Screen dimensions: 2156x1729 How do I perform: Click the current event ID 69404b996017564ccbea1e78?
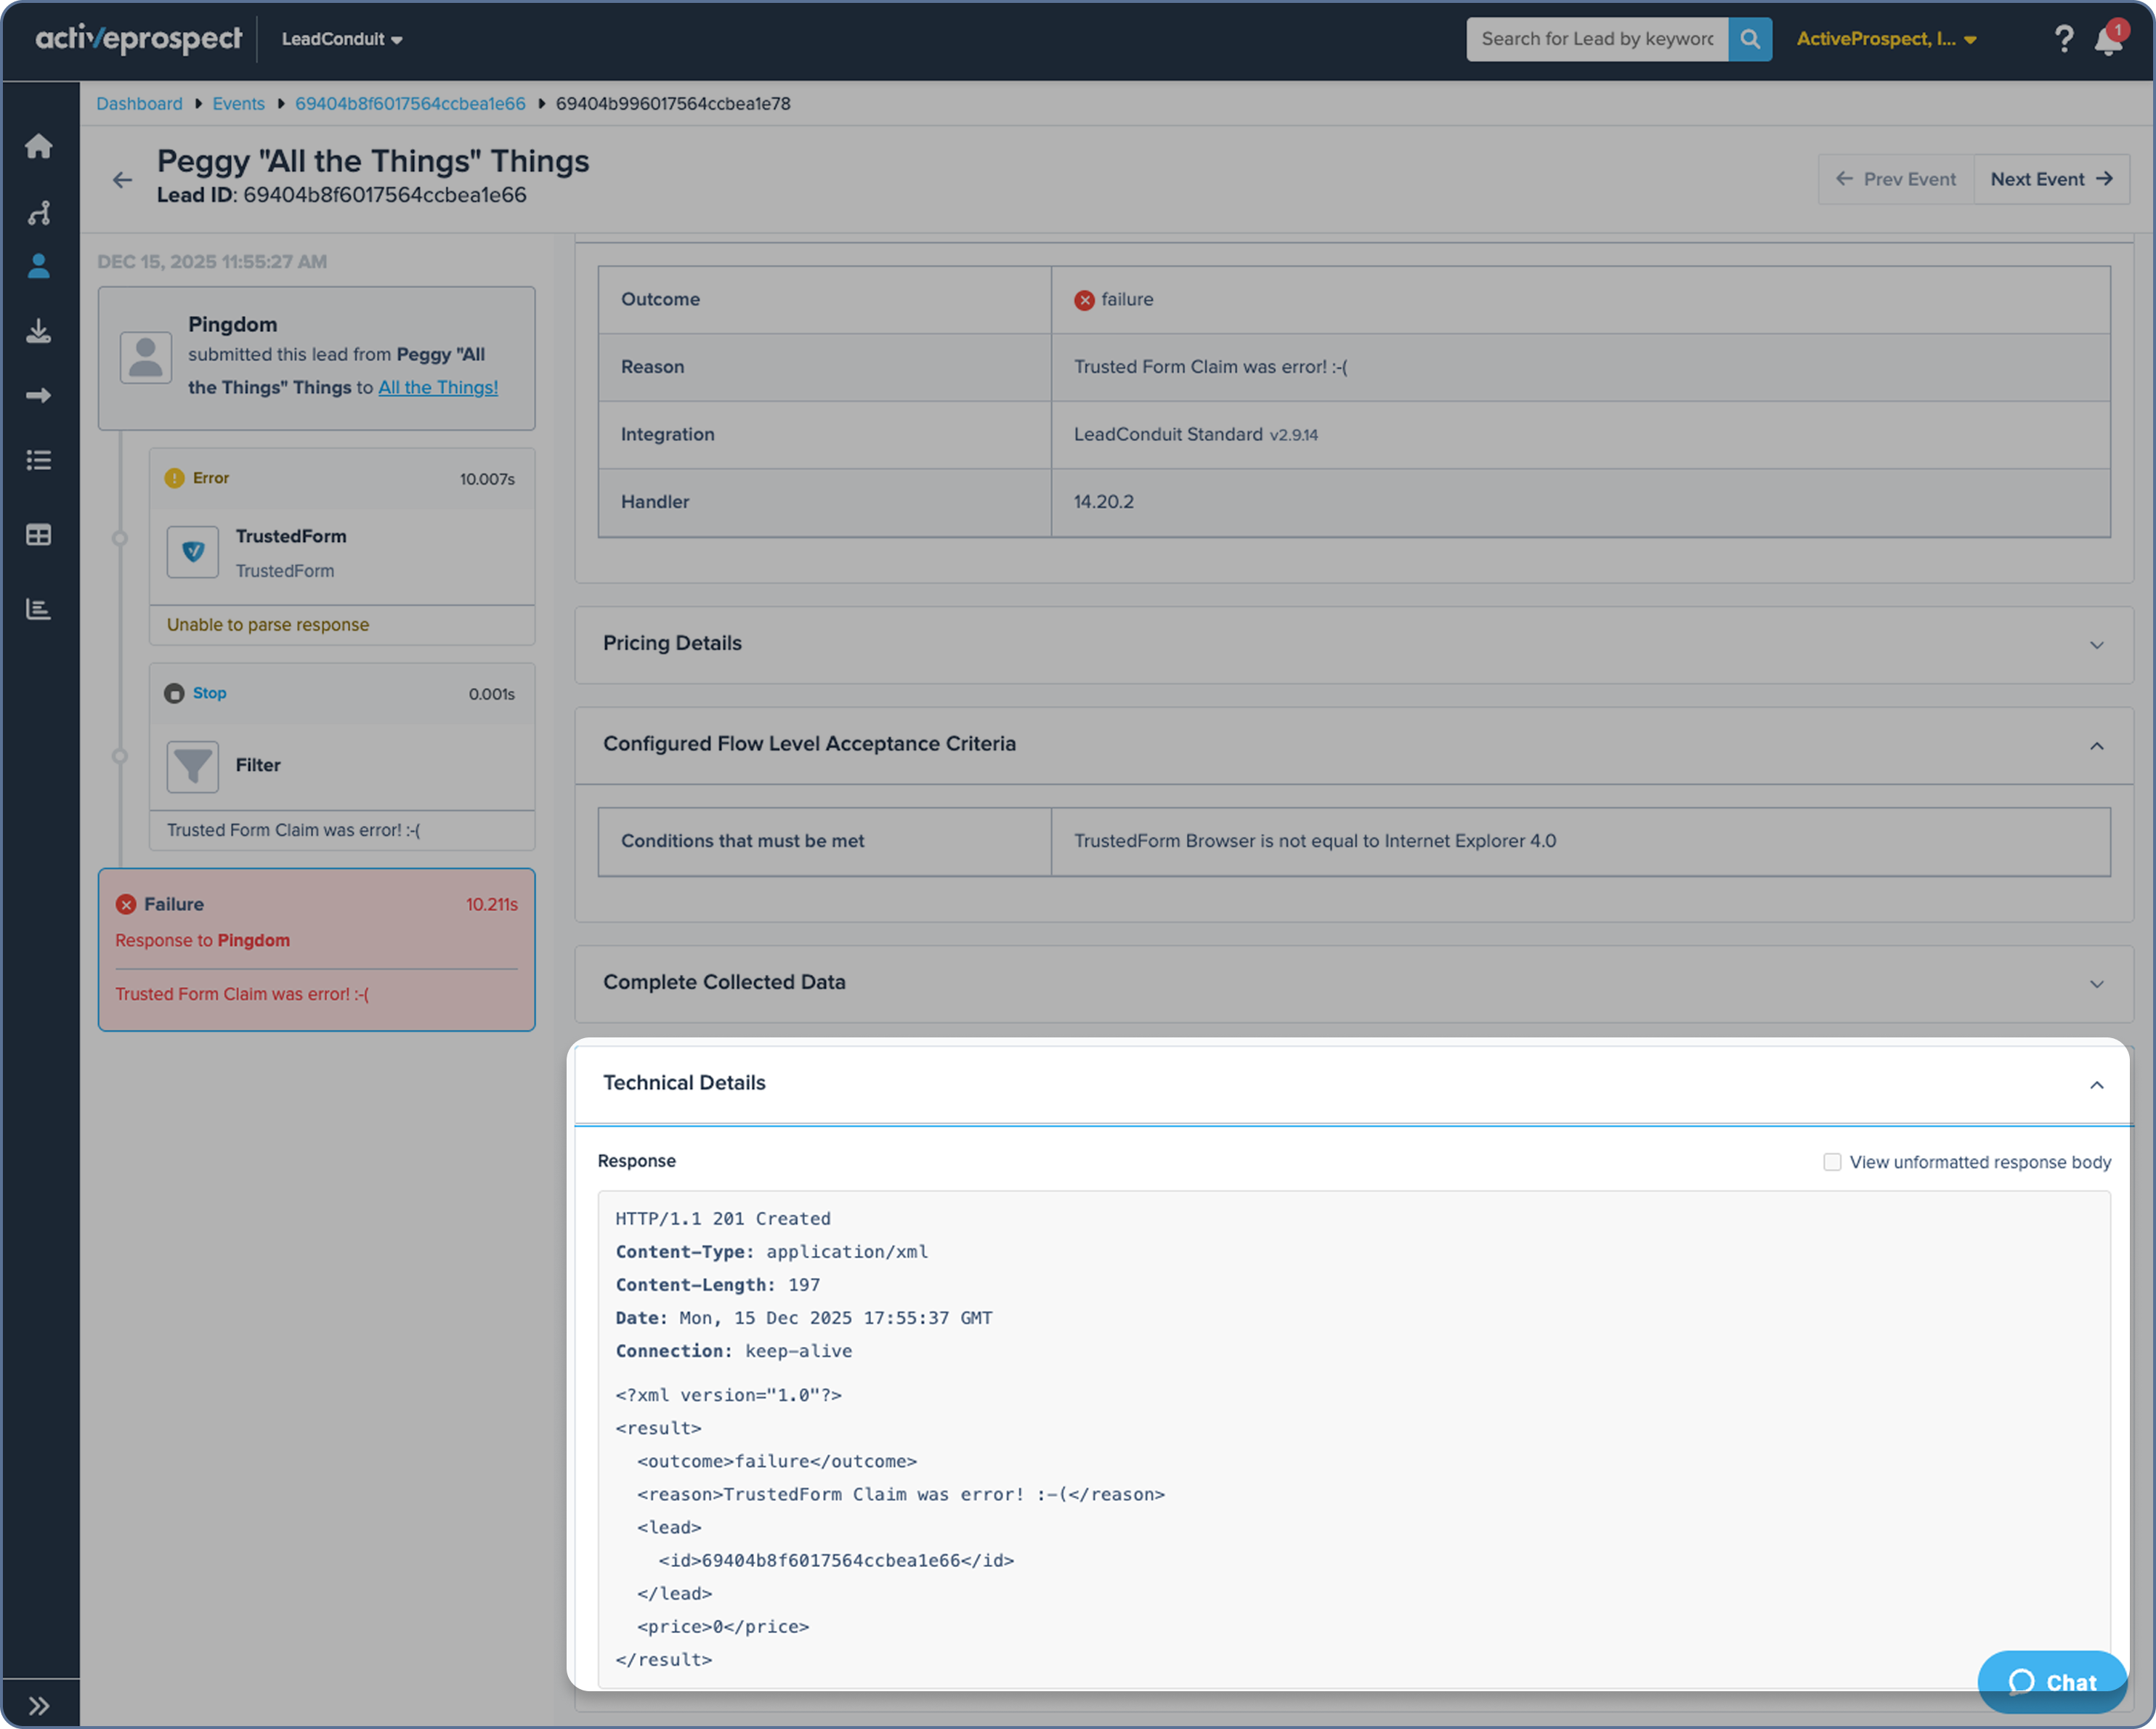673,104
